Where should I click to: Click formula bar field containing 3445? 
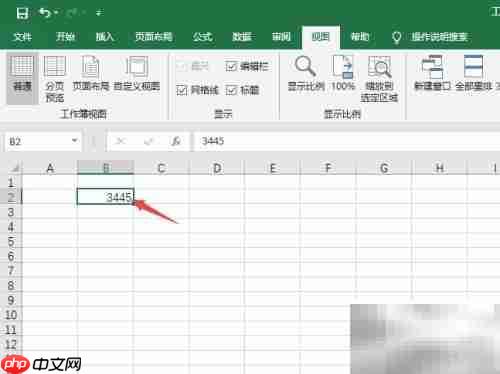347,141
